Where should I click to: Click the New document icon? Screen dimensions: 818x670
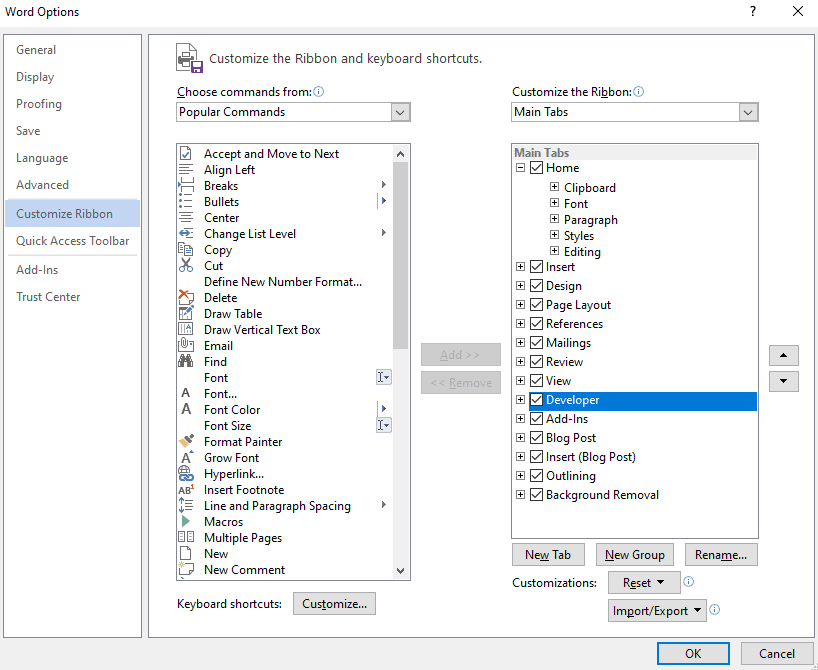click(x=186, y=553)
